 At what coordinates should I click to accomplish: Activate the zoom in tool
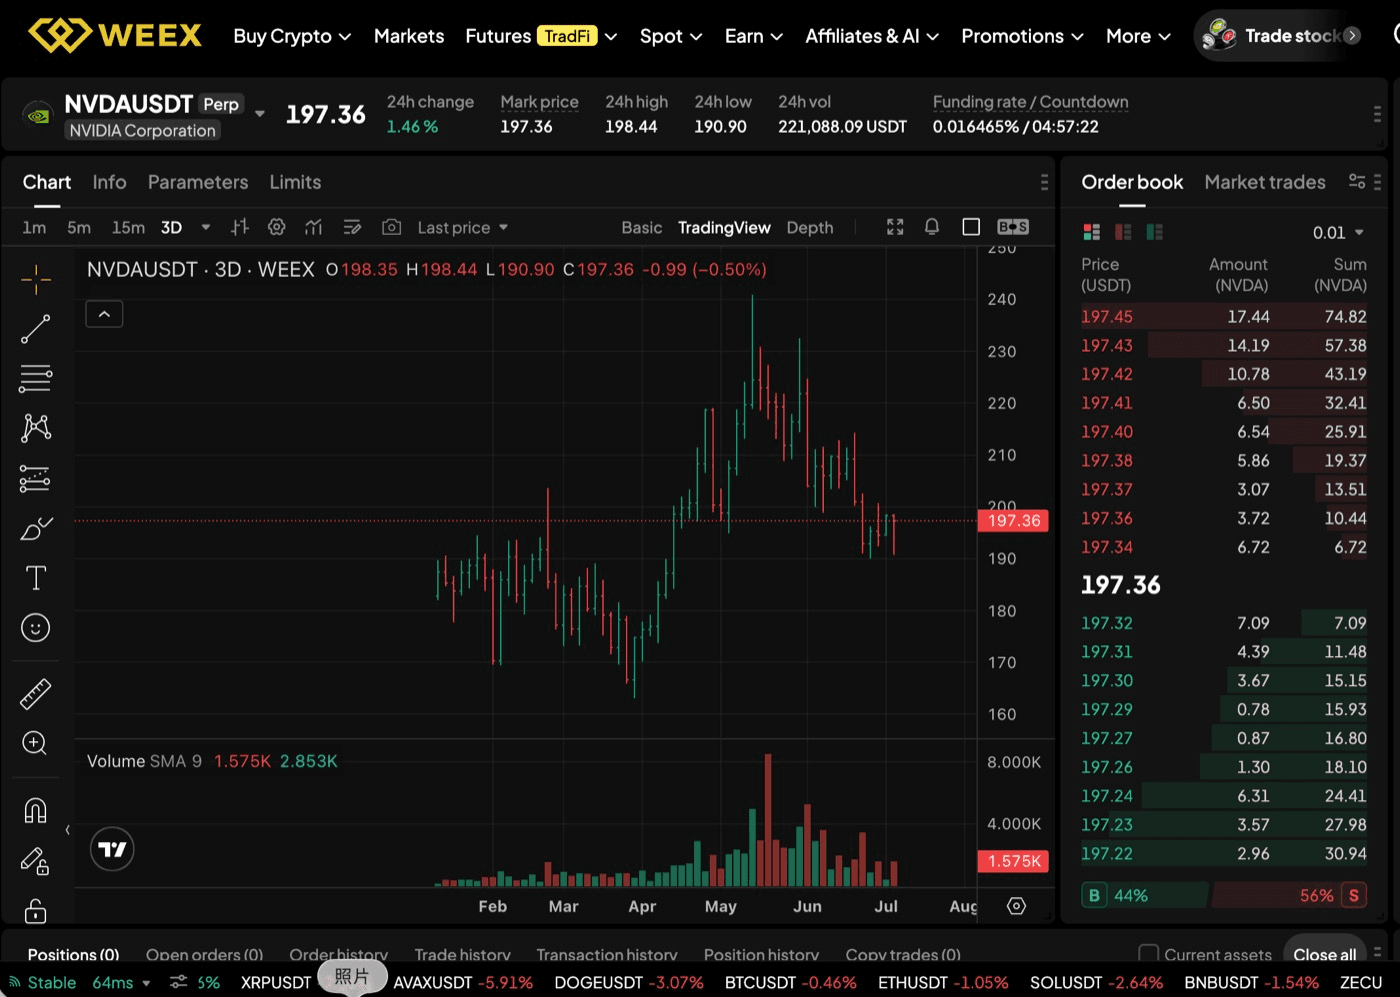pos(36,743)
